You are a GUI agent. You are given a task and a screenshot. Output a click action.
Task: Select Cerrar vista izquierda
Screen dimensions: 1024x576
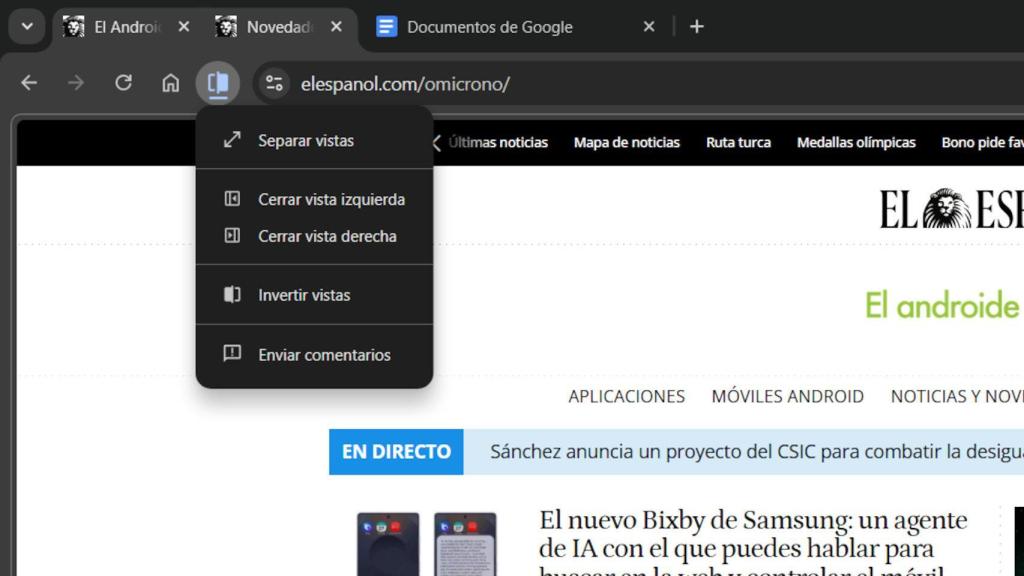pyautogui.click(x=314, y=199)
